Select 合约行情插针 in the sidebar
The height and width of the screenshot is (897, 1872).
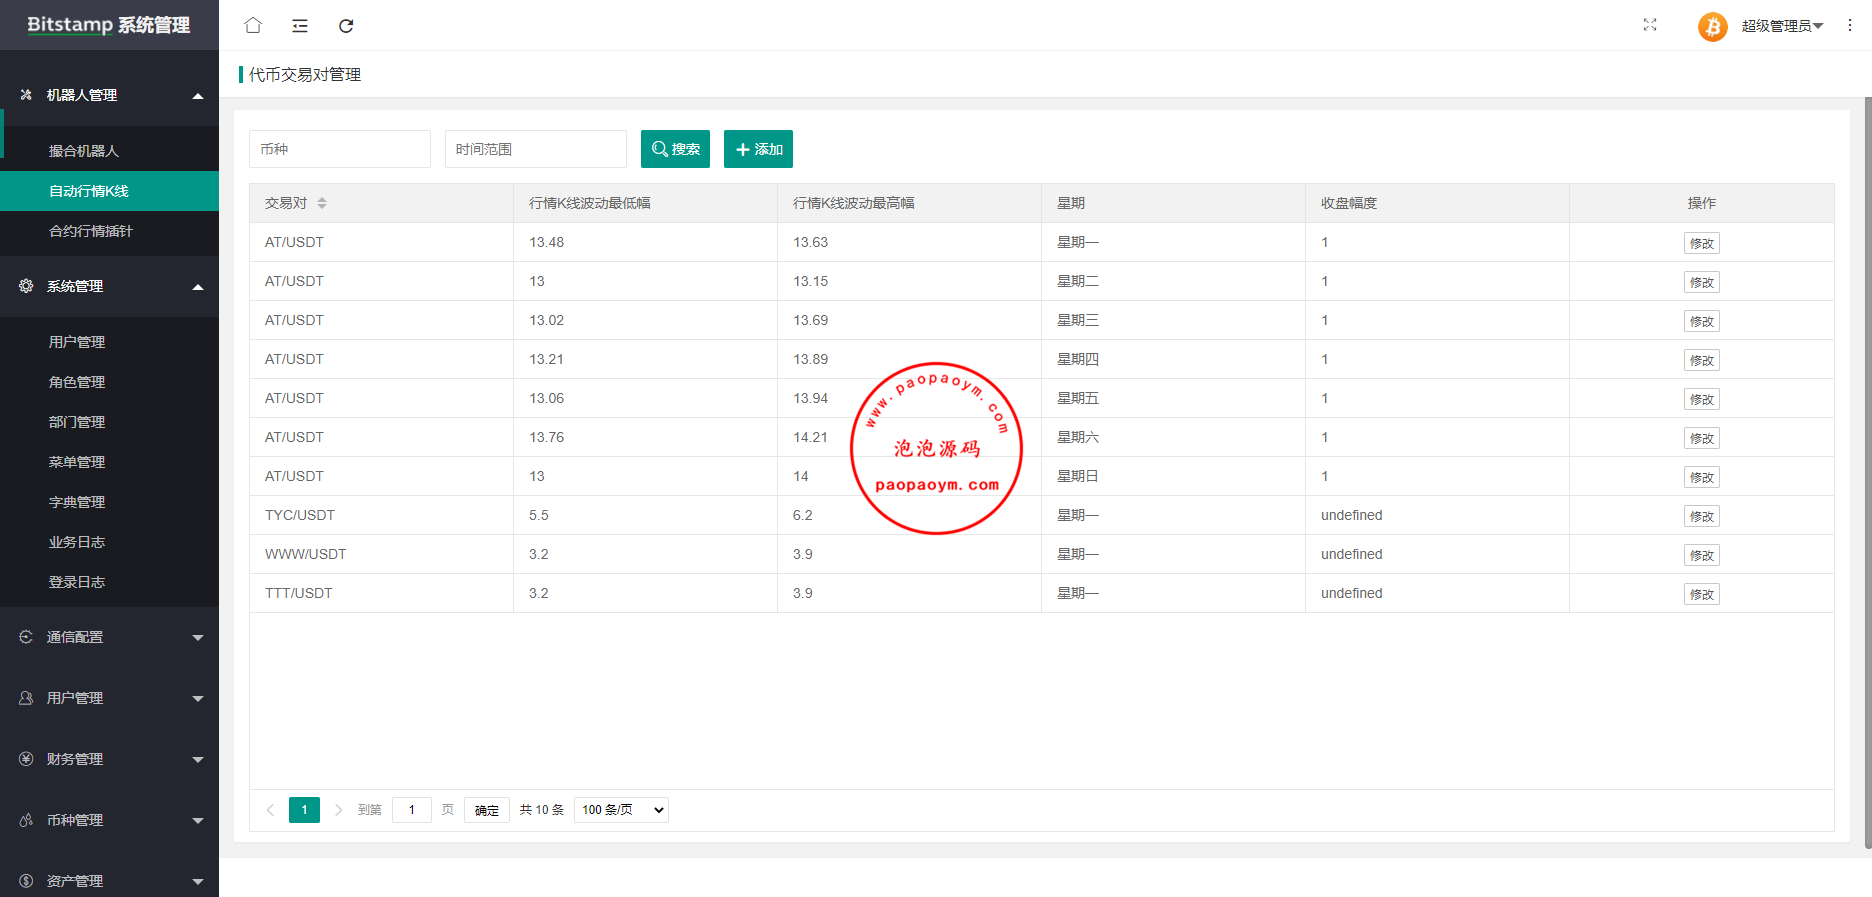point(91,231)
